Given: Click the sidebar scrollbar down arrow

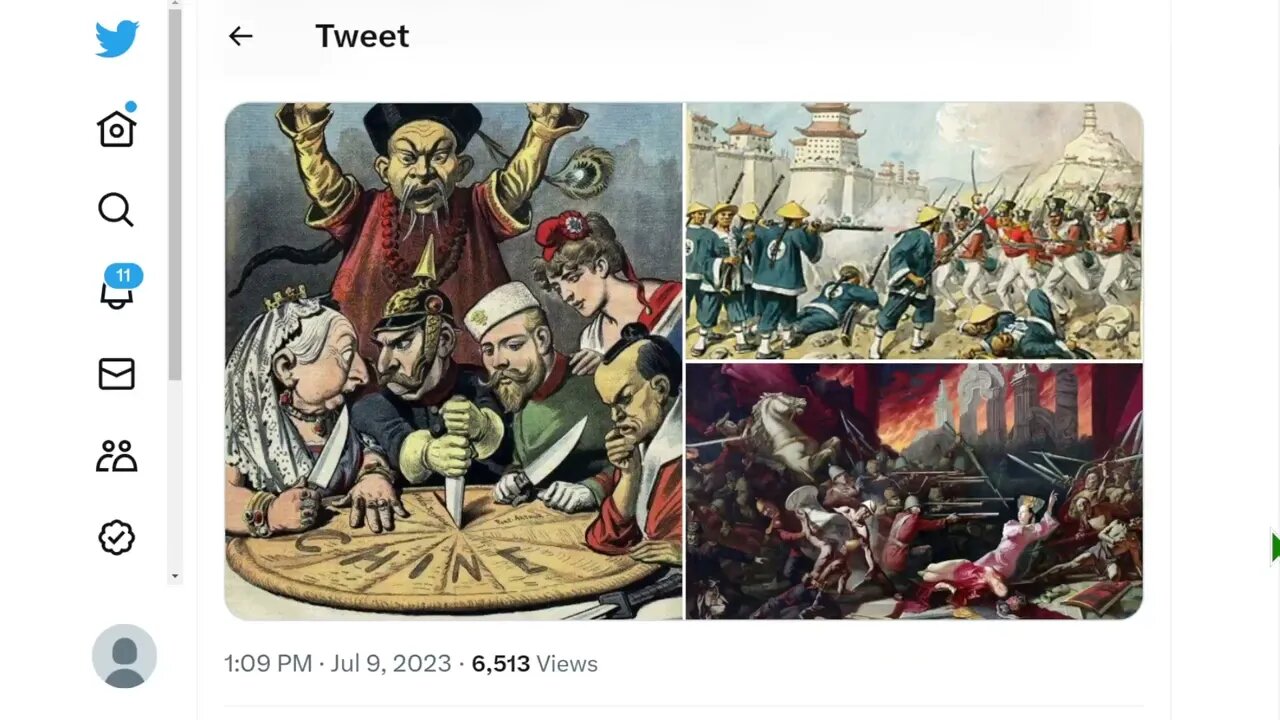Looking at the screenshot, I should [x=175, y=576].
